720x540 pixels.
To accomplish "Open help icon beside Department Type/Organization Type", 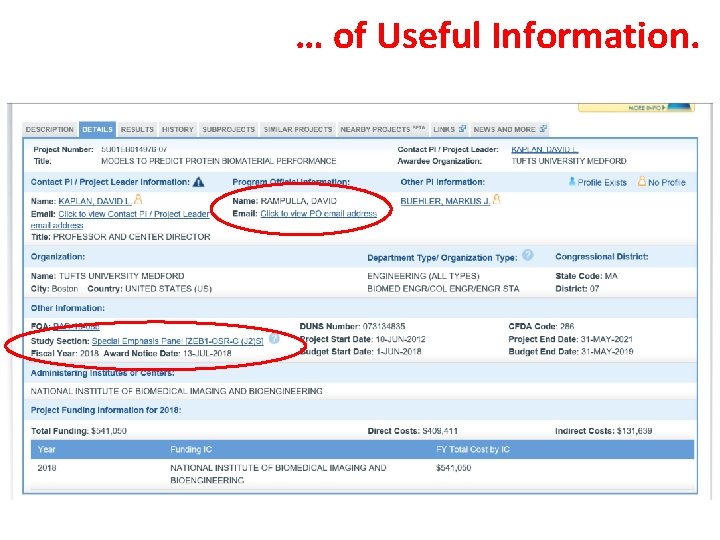I will [x=528, y=255].
